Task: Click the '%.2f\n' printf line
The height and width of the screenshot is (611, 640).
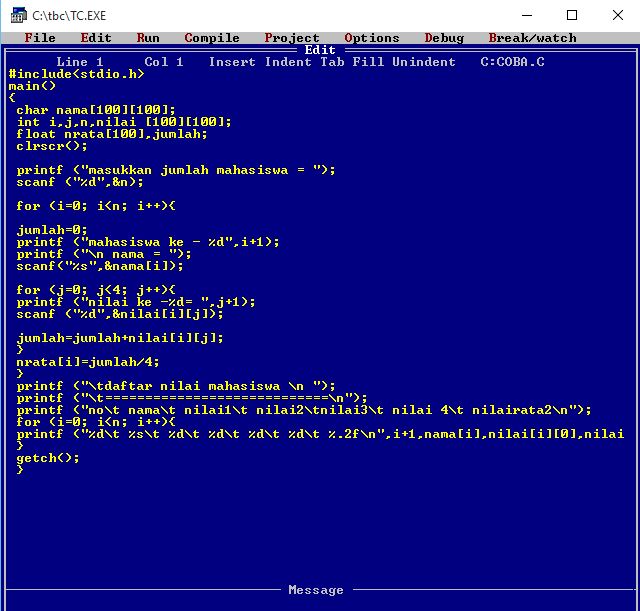Action: pos(320,434)
